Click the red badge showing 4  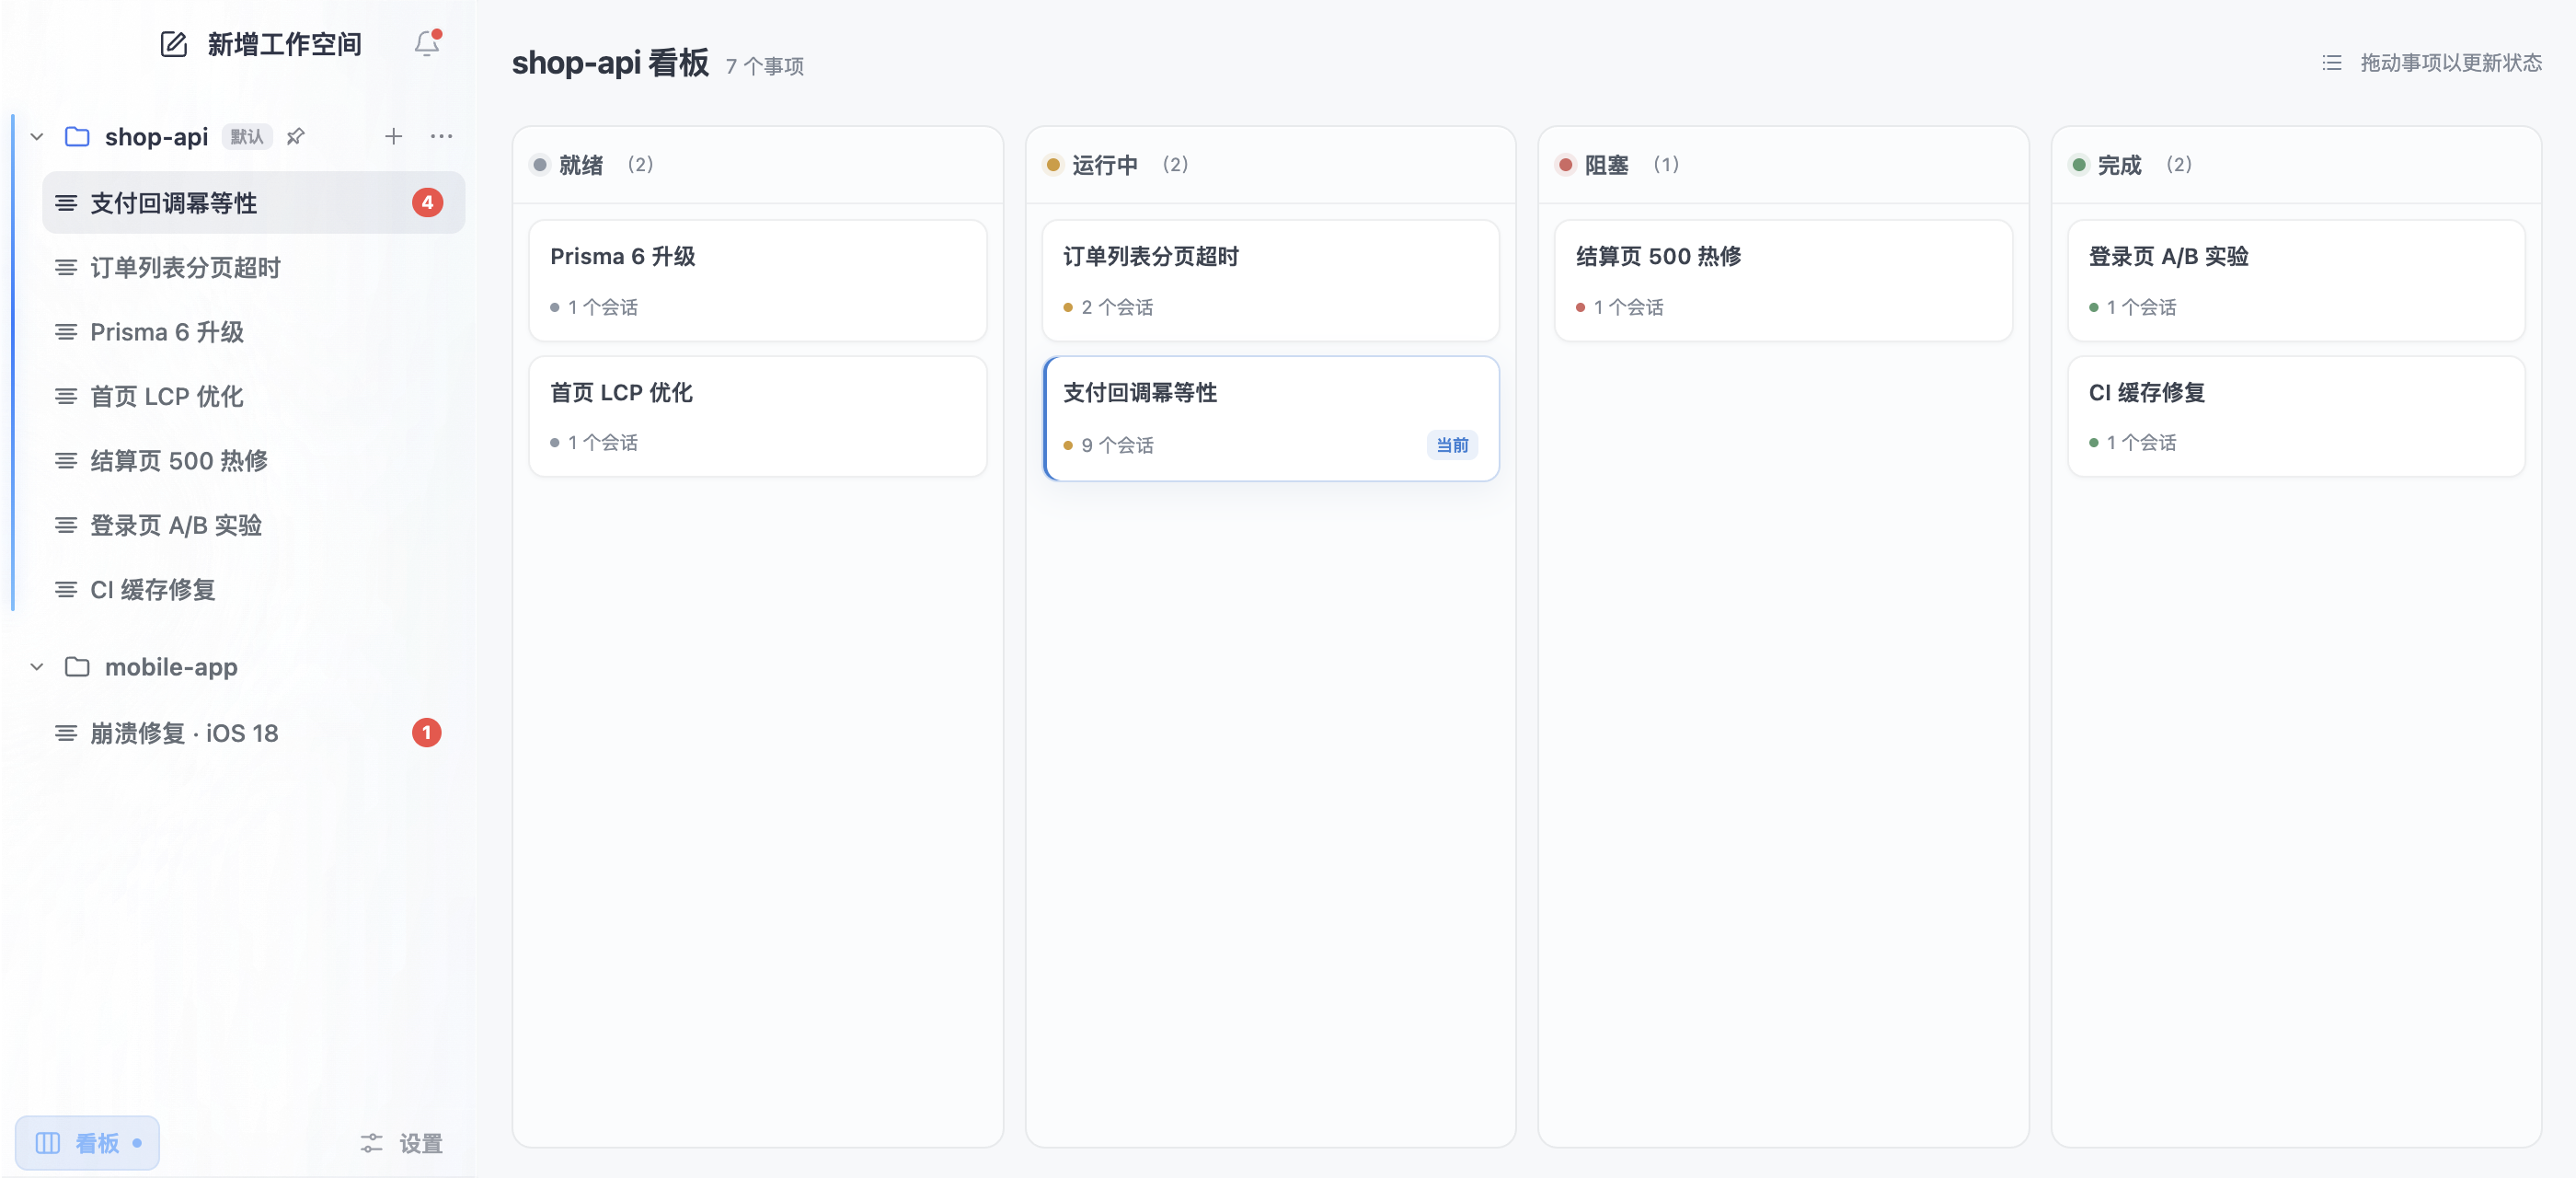click(427, 203)
